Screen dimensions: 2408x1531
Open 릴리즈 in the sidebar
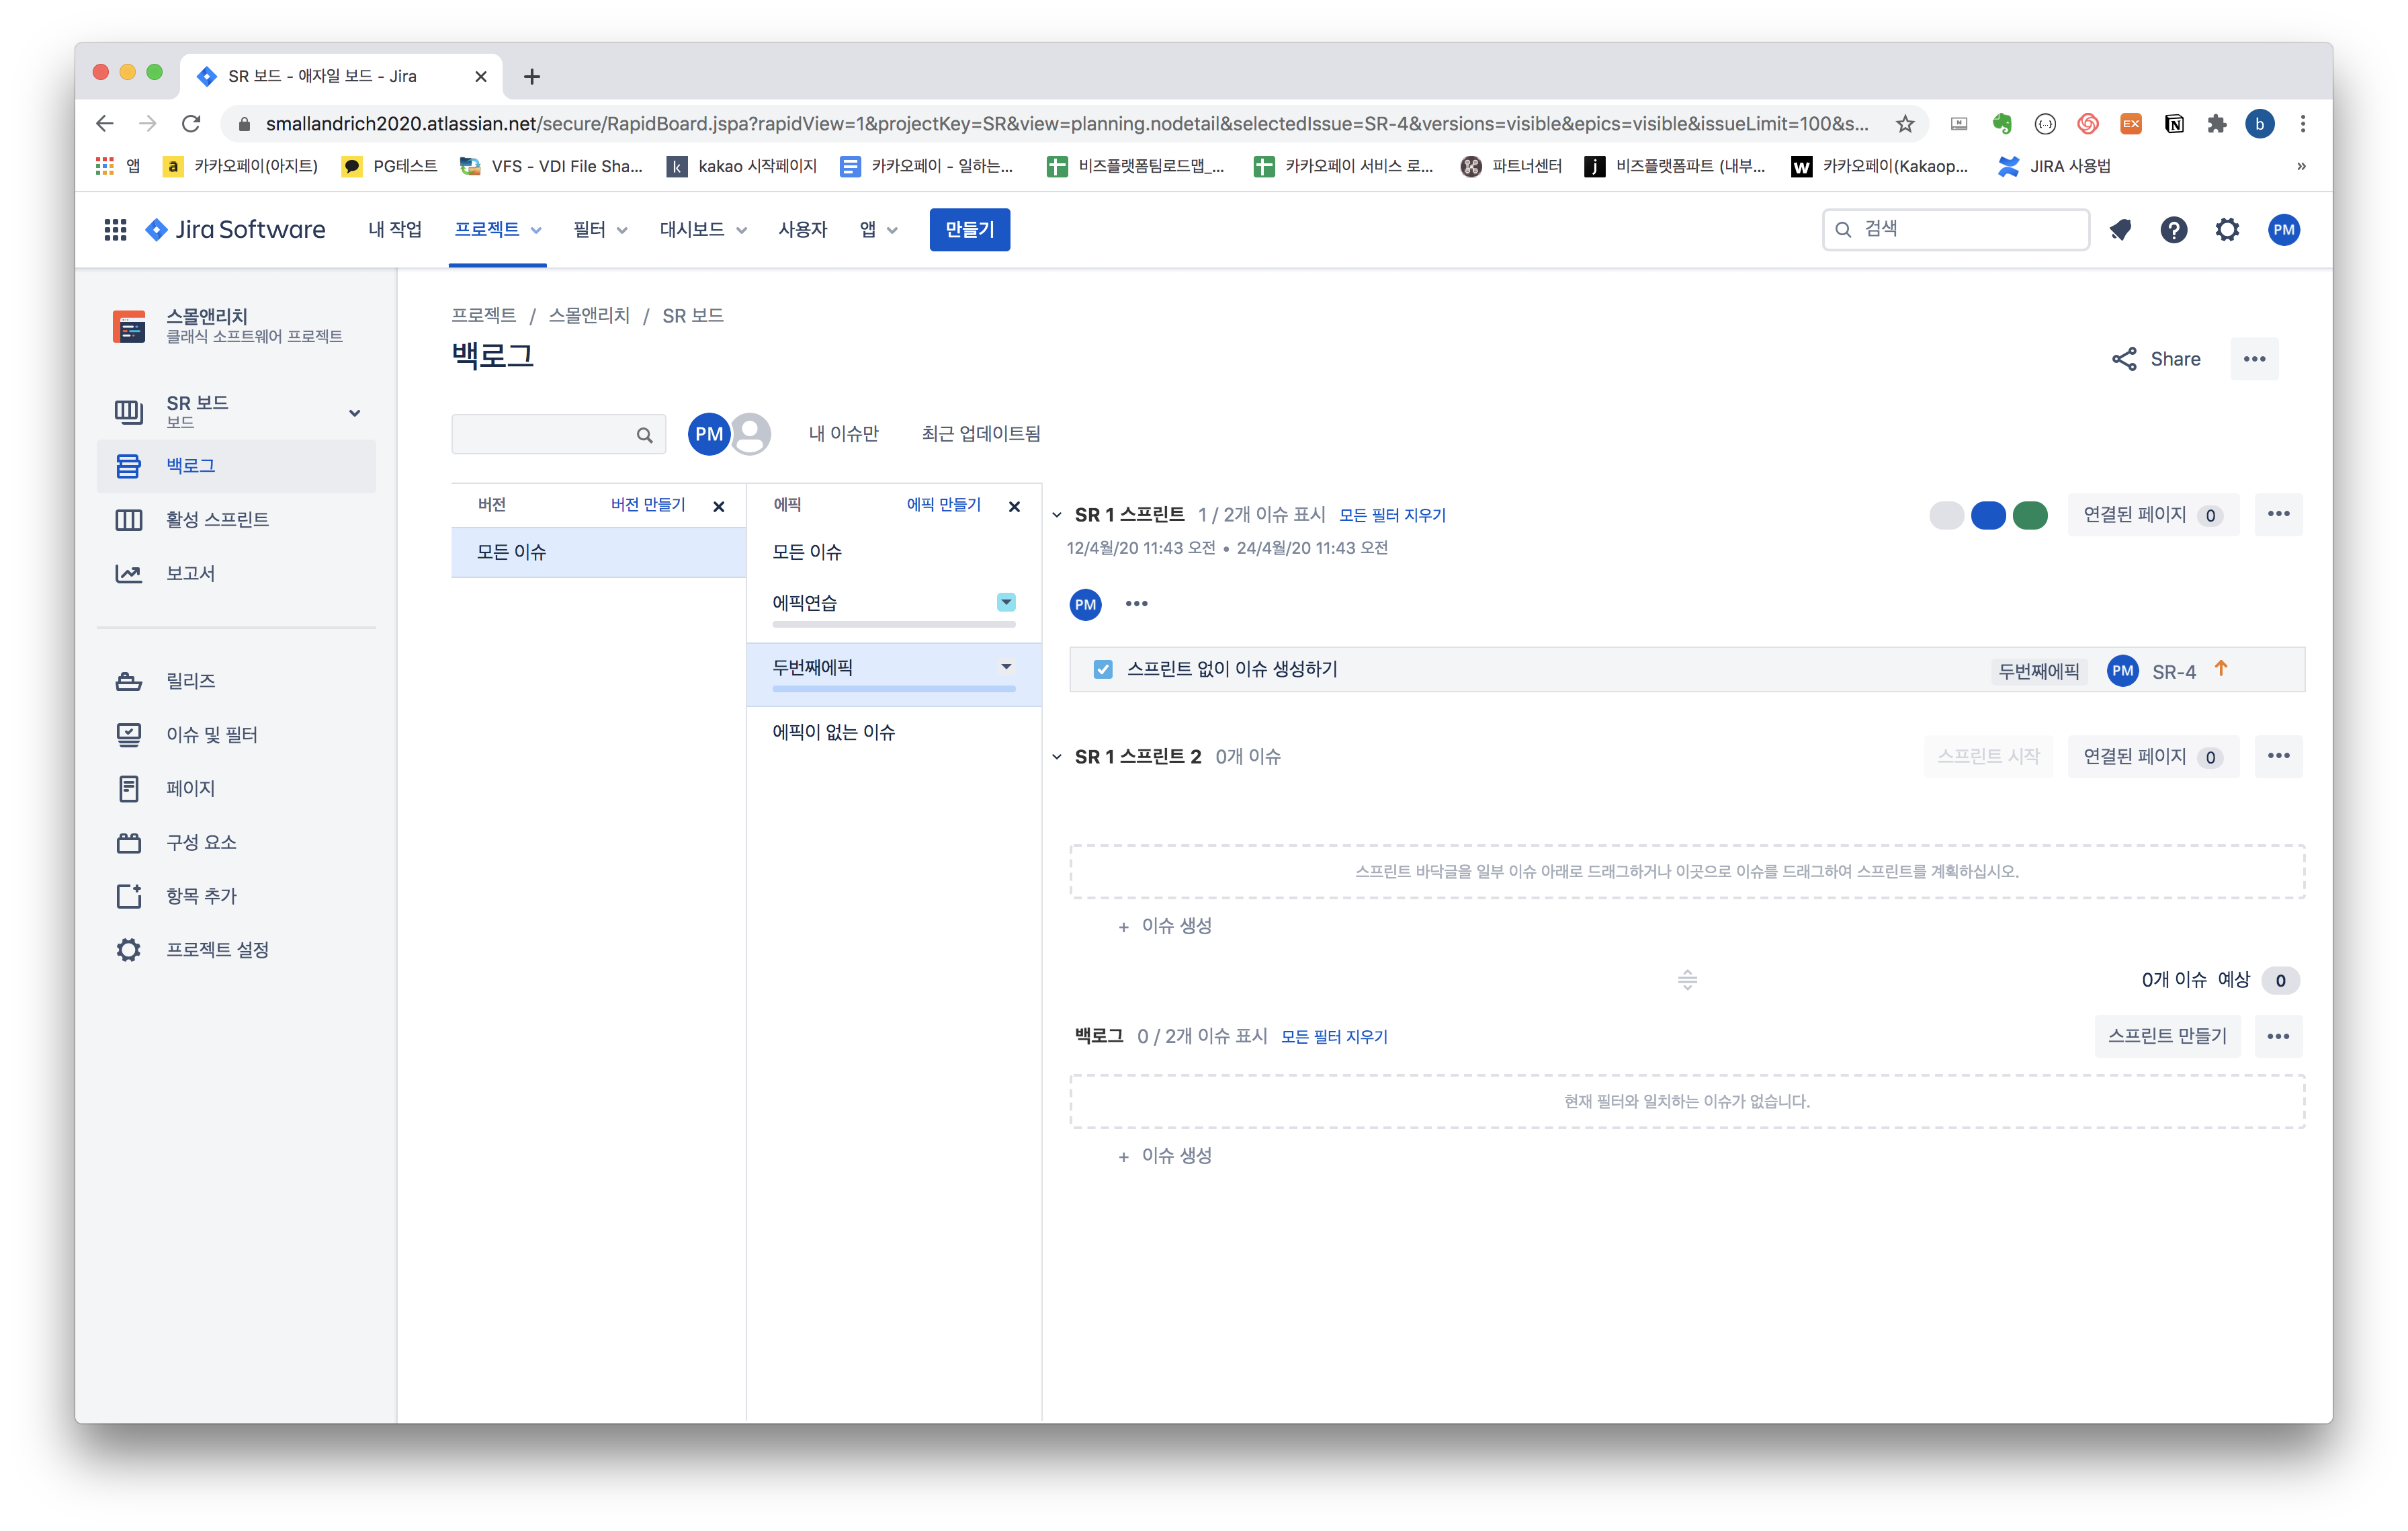point(190,681)
